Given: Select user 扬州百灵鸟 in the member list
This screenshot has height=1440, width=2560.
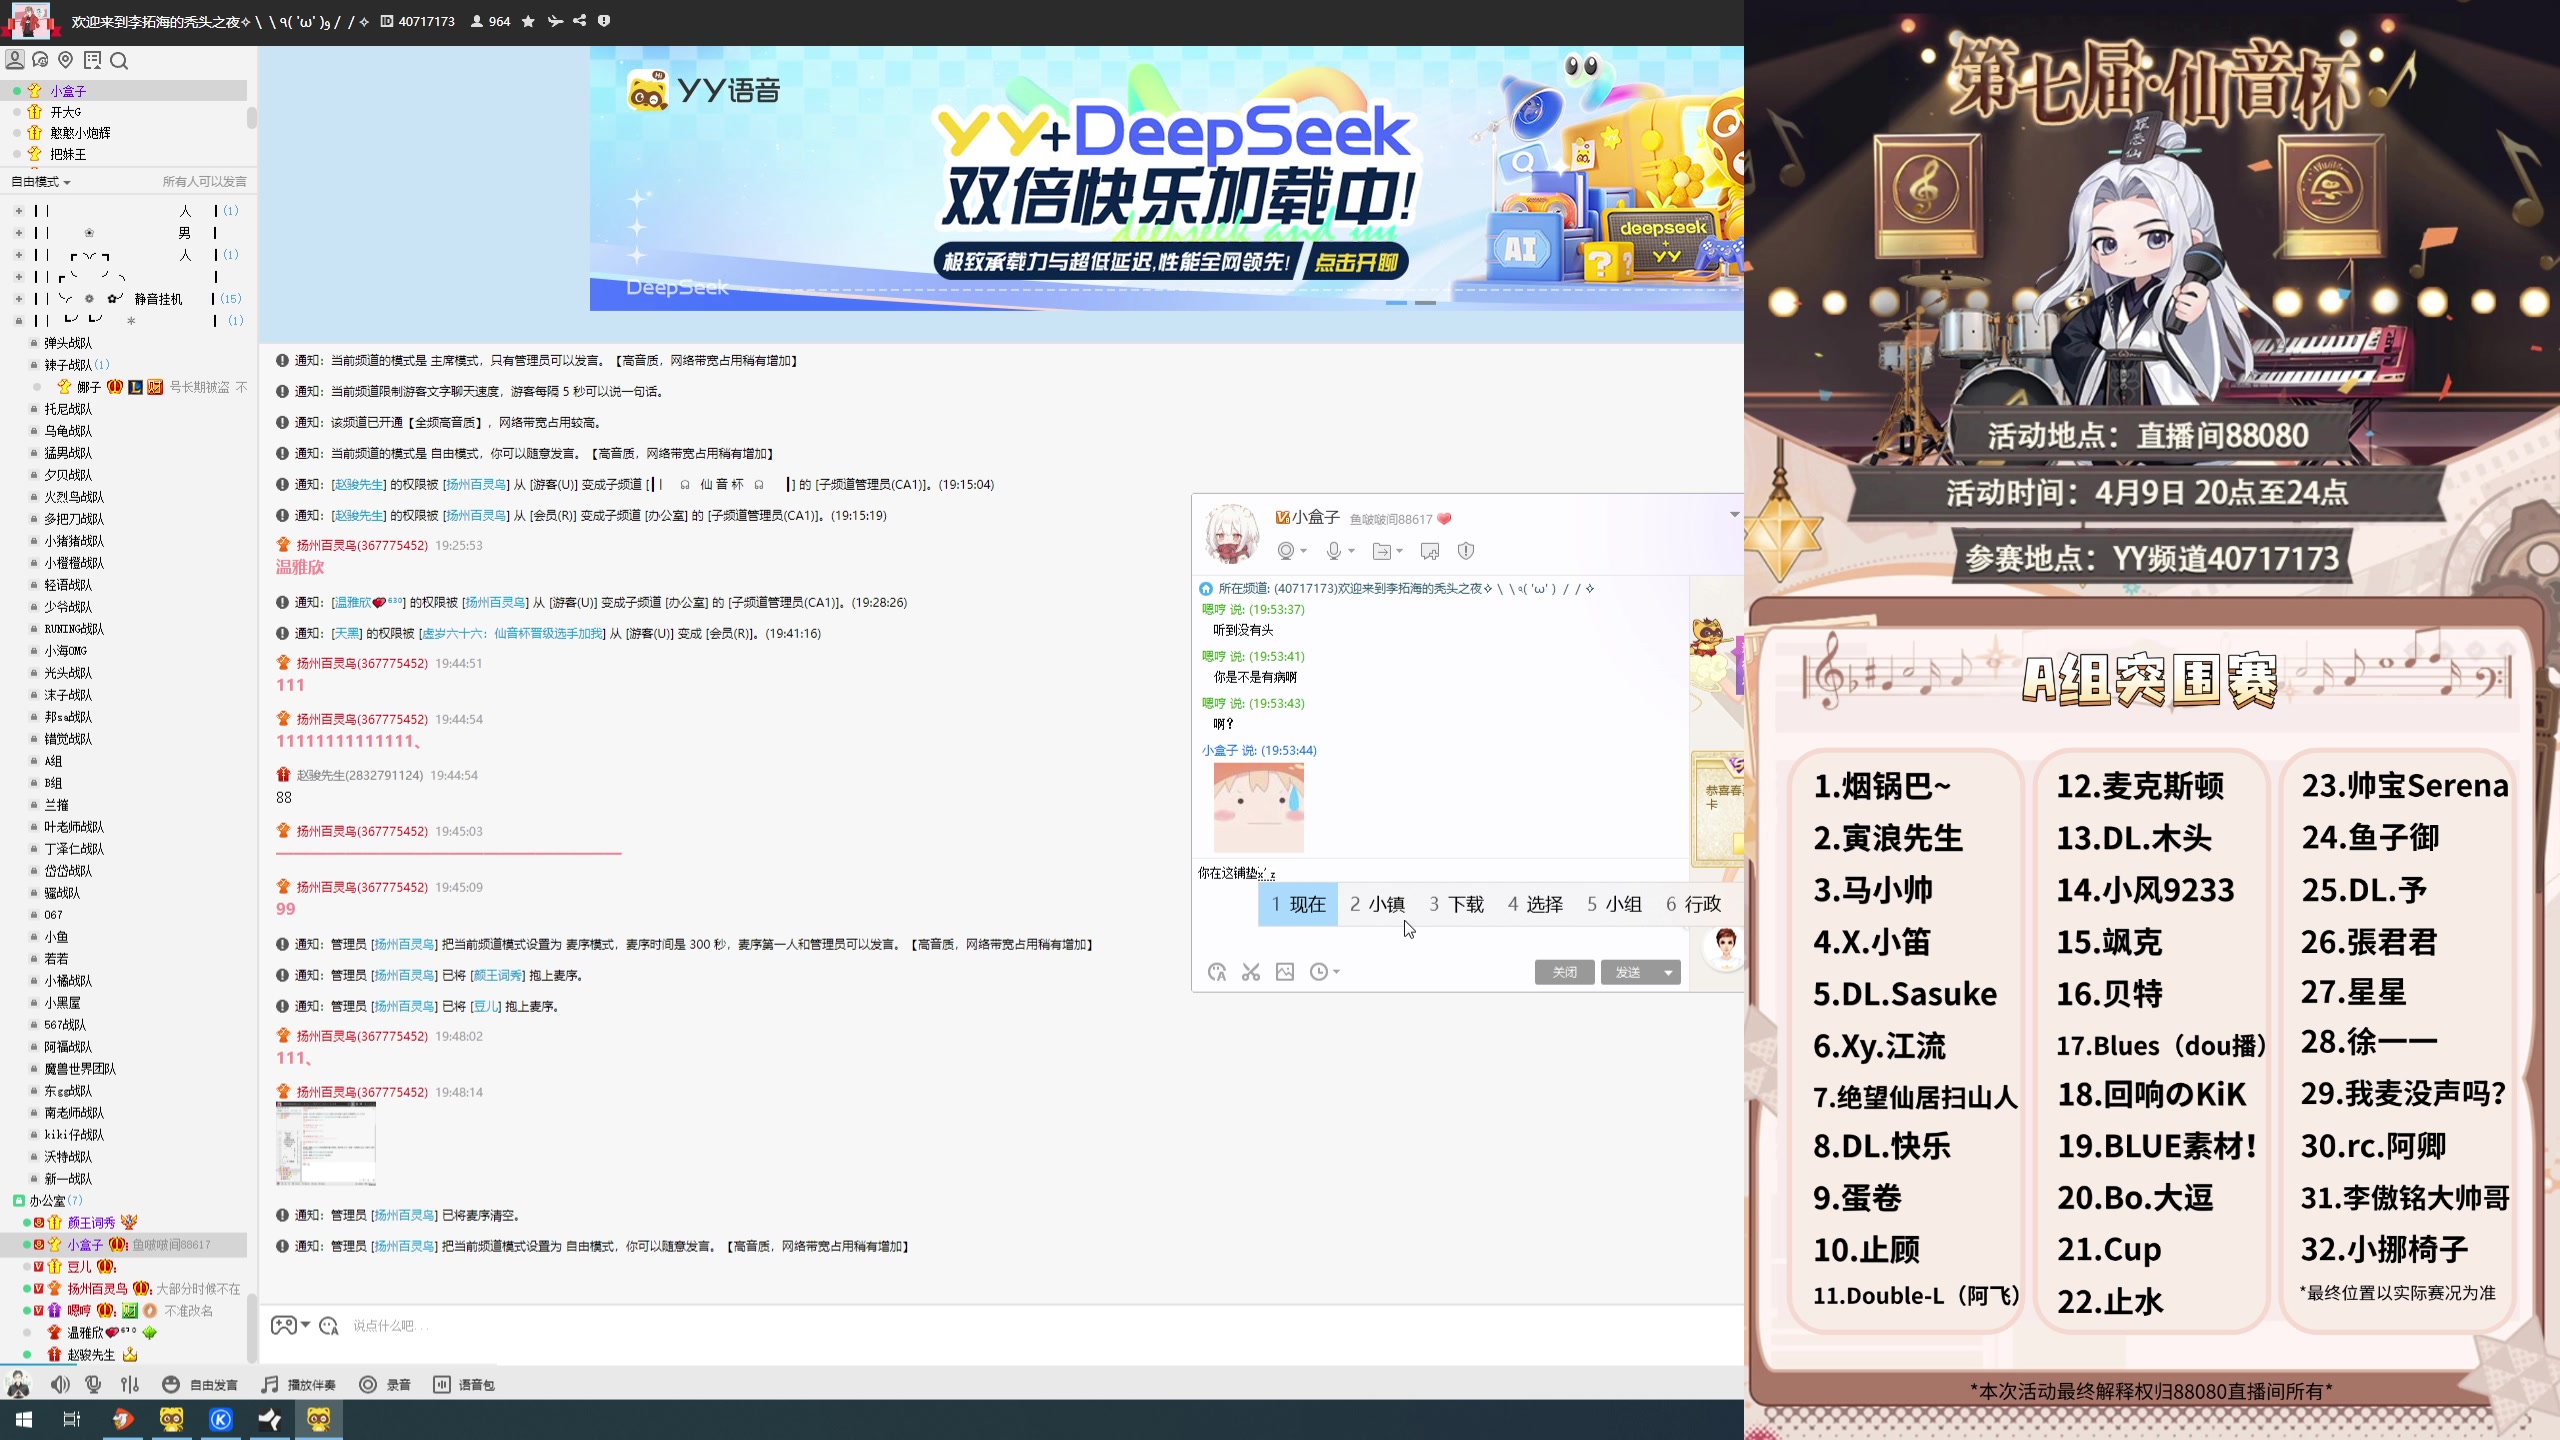Looking at the screenshot, I should pyautogui.click(x=97, y=1289).
